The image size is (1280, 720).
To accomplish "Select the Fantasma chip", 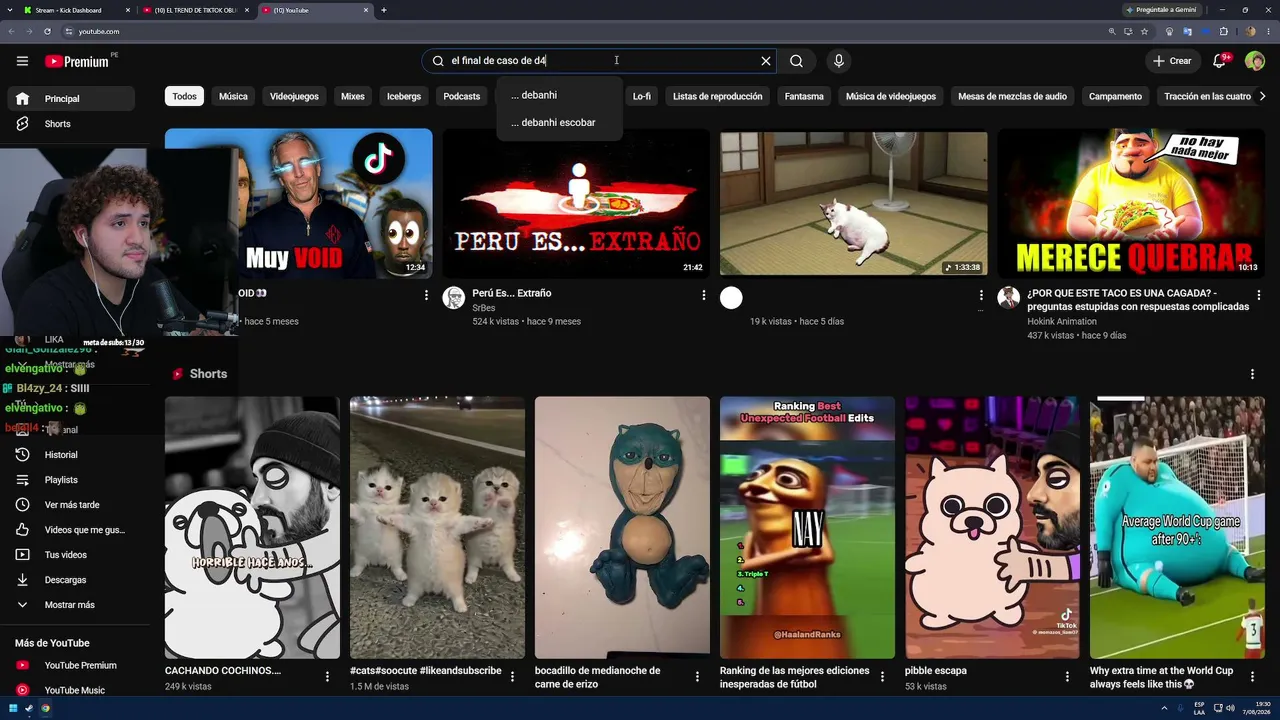I will tap(804, 96).
